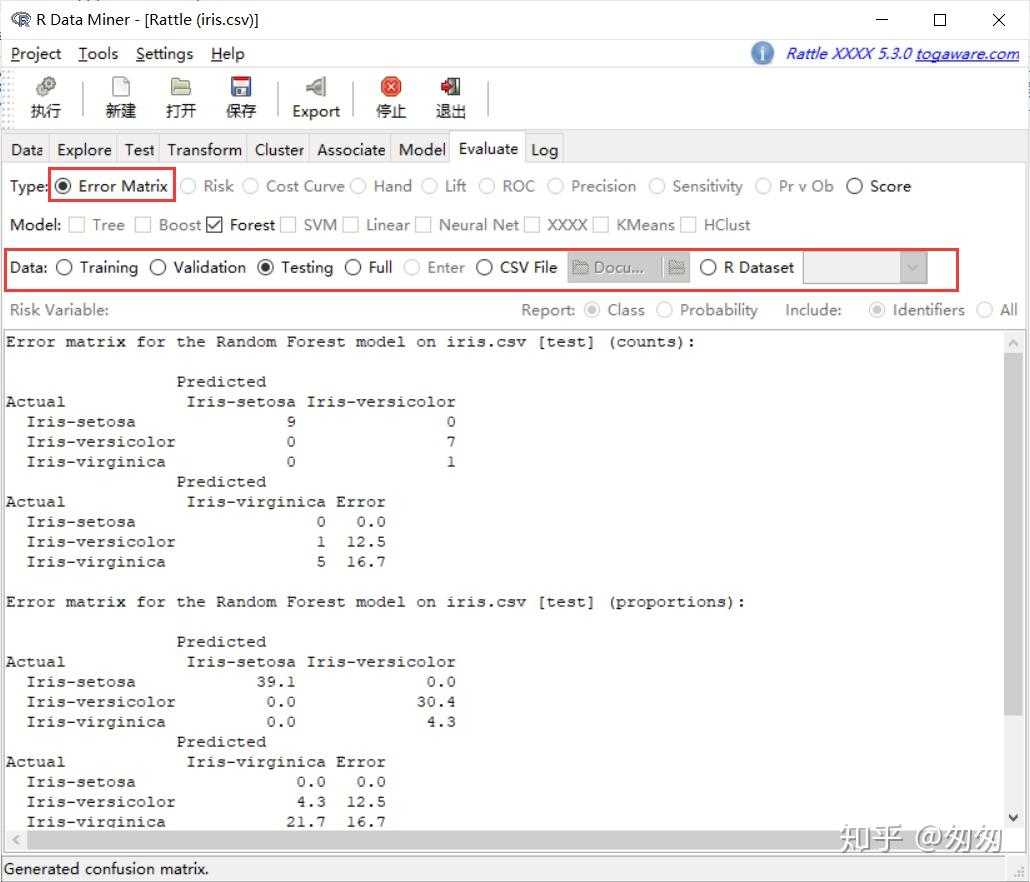Toggle the Boost model checkbox

pyautogui.click(x=143, y=225)
